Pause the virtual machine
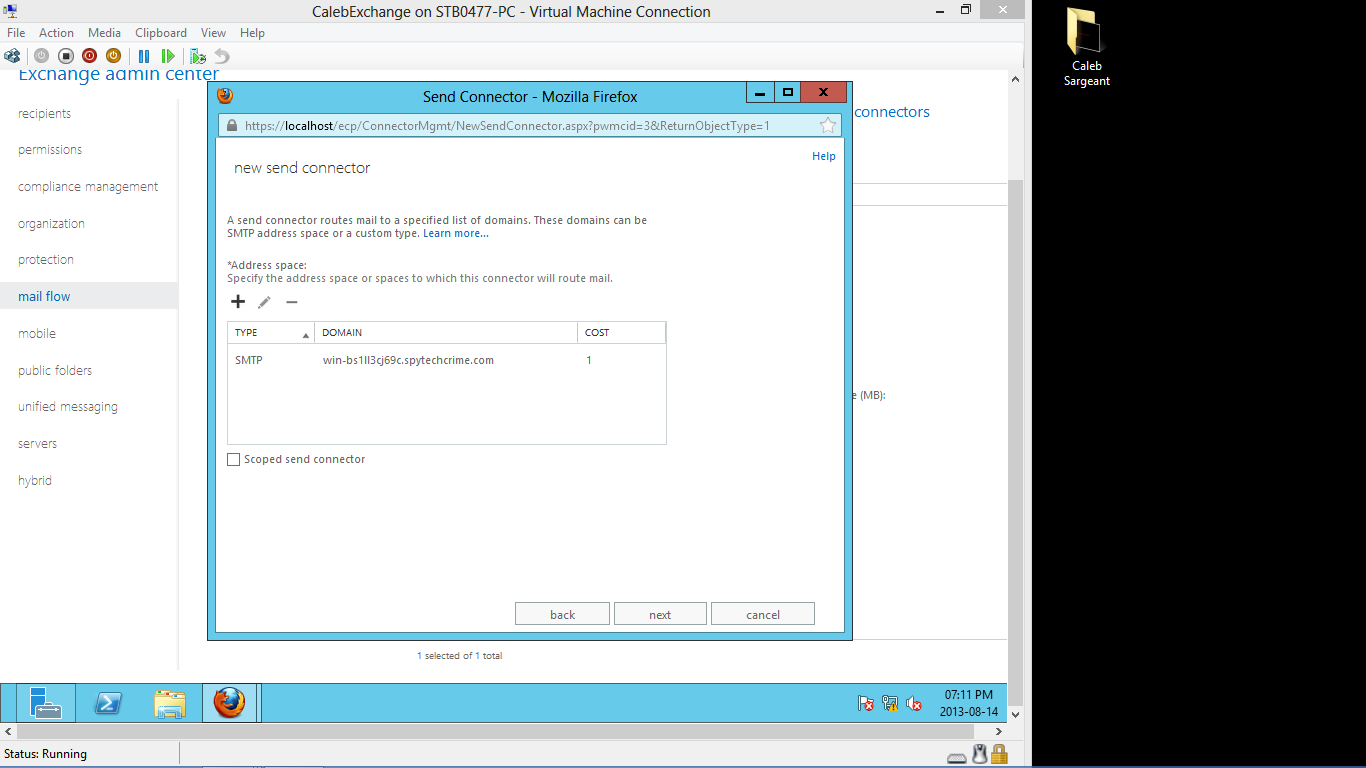This screenshot has height=768, width=1366. point(144,56)
